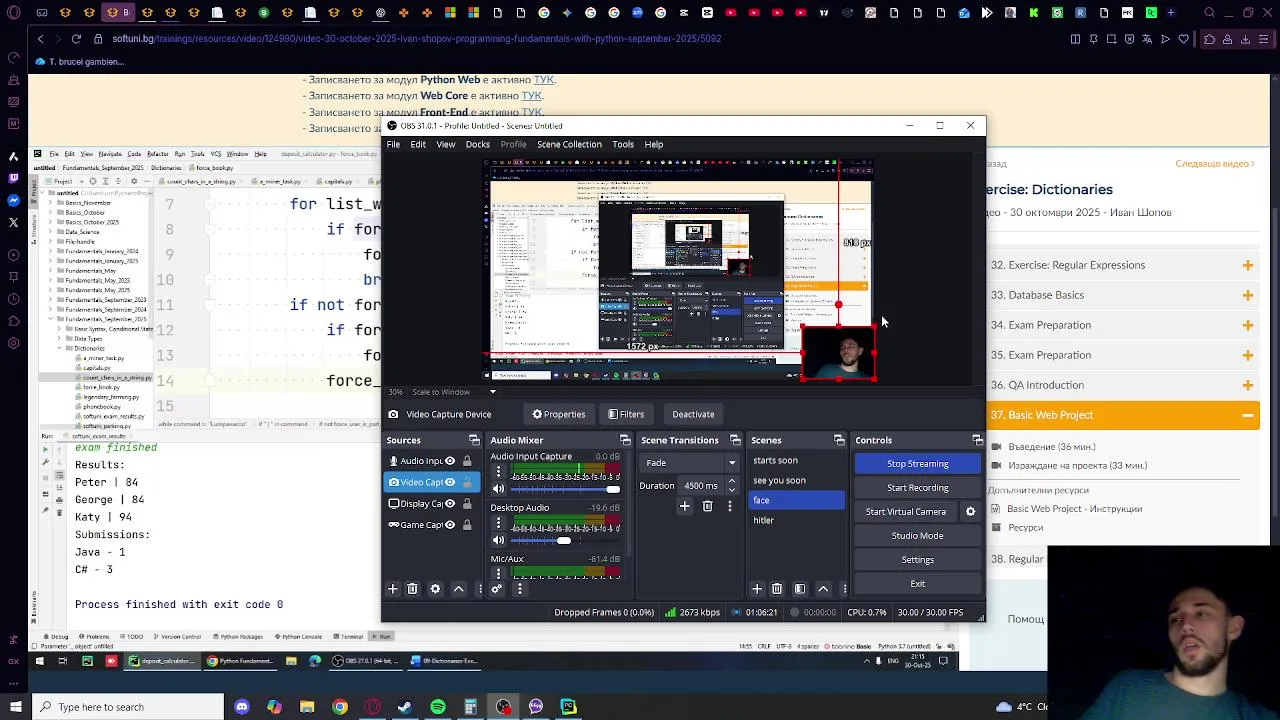The image size is (1280, 720).
Task: Open Discord from Windows taskbar
Action: (x=241, y=707)
